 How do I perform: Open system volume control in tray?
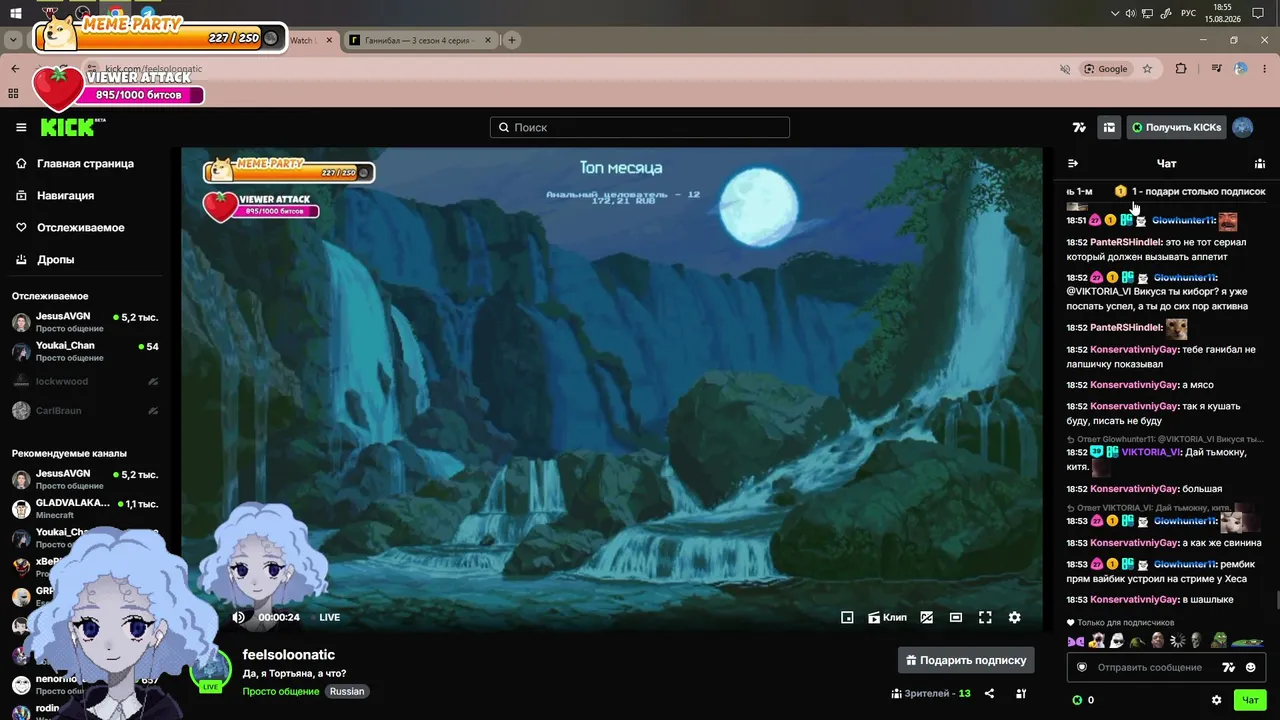pos(1130,13)
